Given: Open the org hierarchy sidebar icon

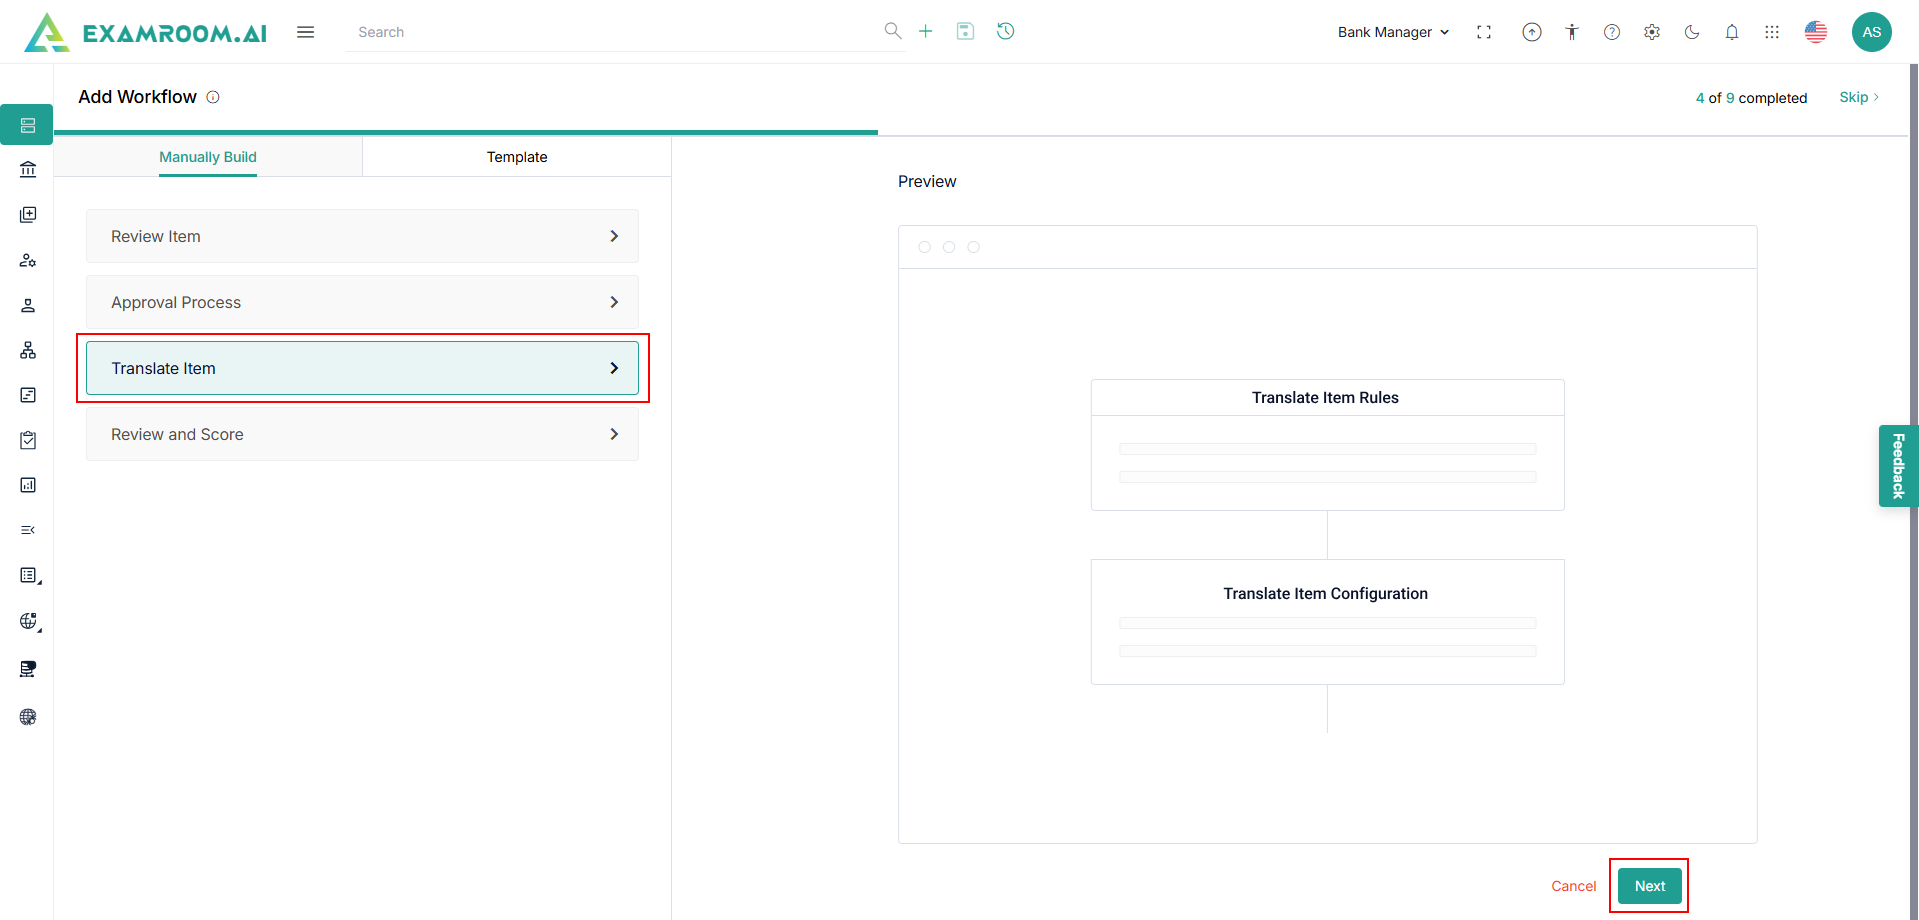Looking at the screenshot, I should click(28, 350).
